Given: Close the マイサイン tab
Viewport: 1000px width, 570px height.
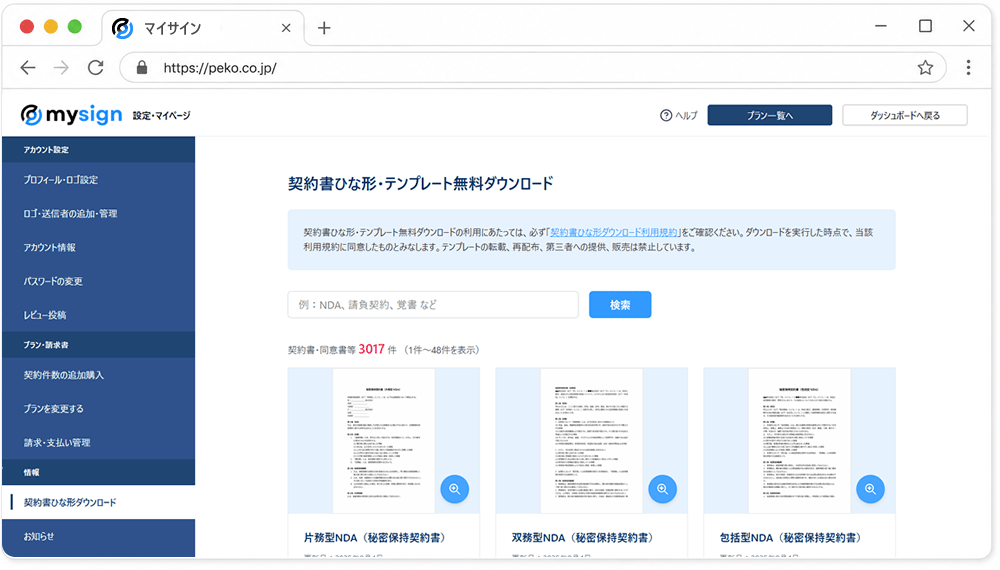Looking at the screenshot, I should coord(286,28).
